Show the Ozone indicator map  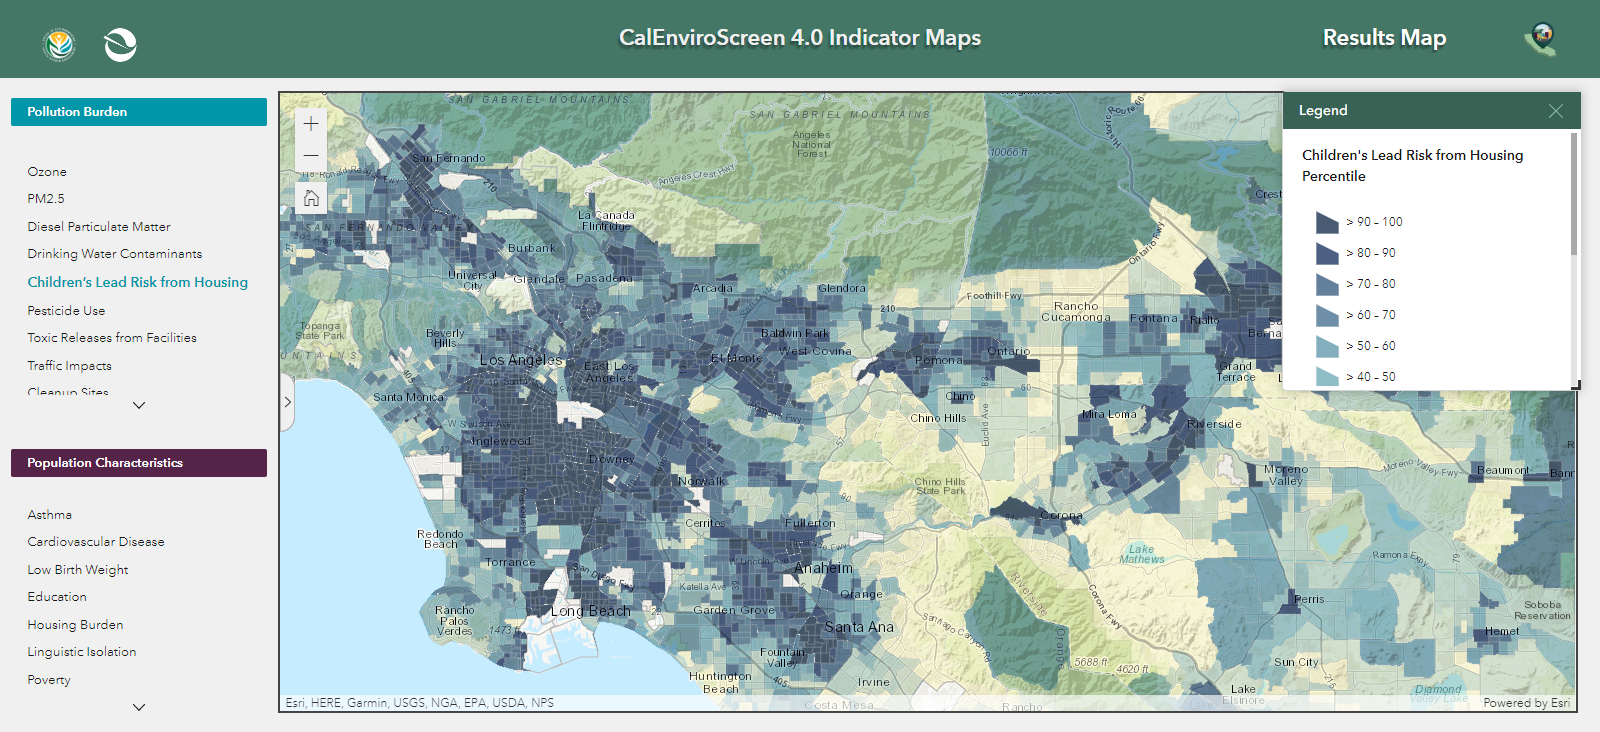tap(47, 172)
